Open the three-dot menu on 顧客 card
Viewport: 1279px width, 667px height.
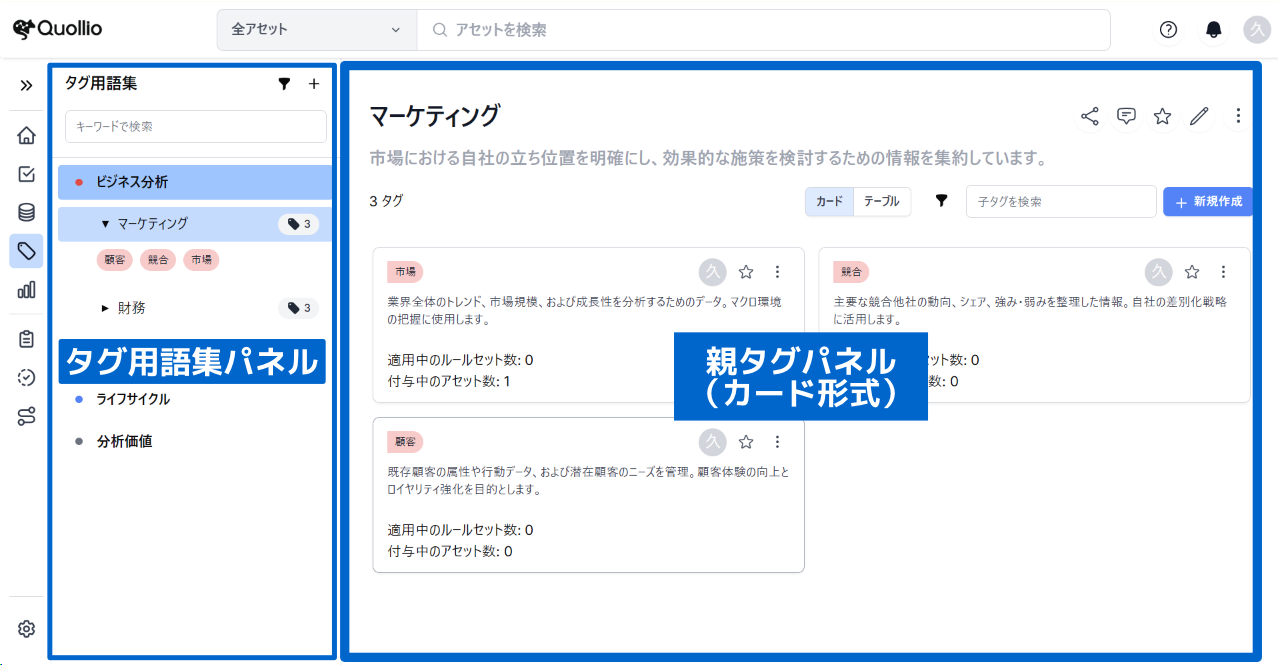point(778,441)
